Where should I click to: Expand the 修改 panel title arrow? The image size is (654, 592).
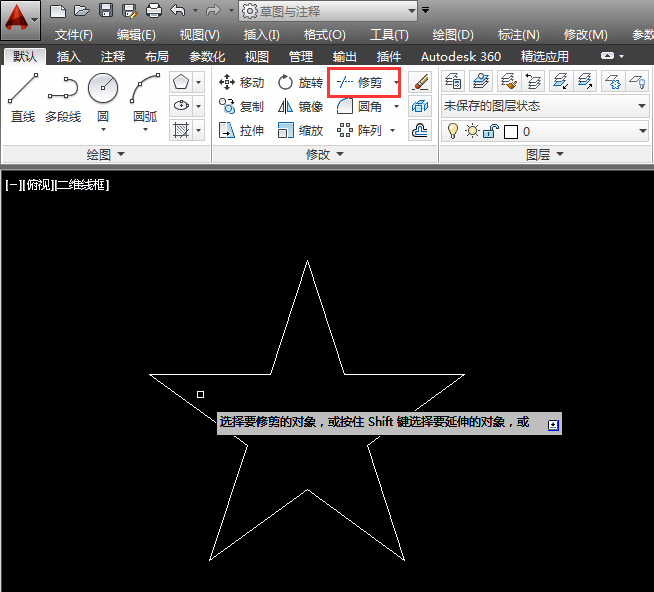pyautogui.click(x=340, y=154)
